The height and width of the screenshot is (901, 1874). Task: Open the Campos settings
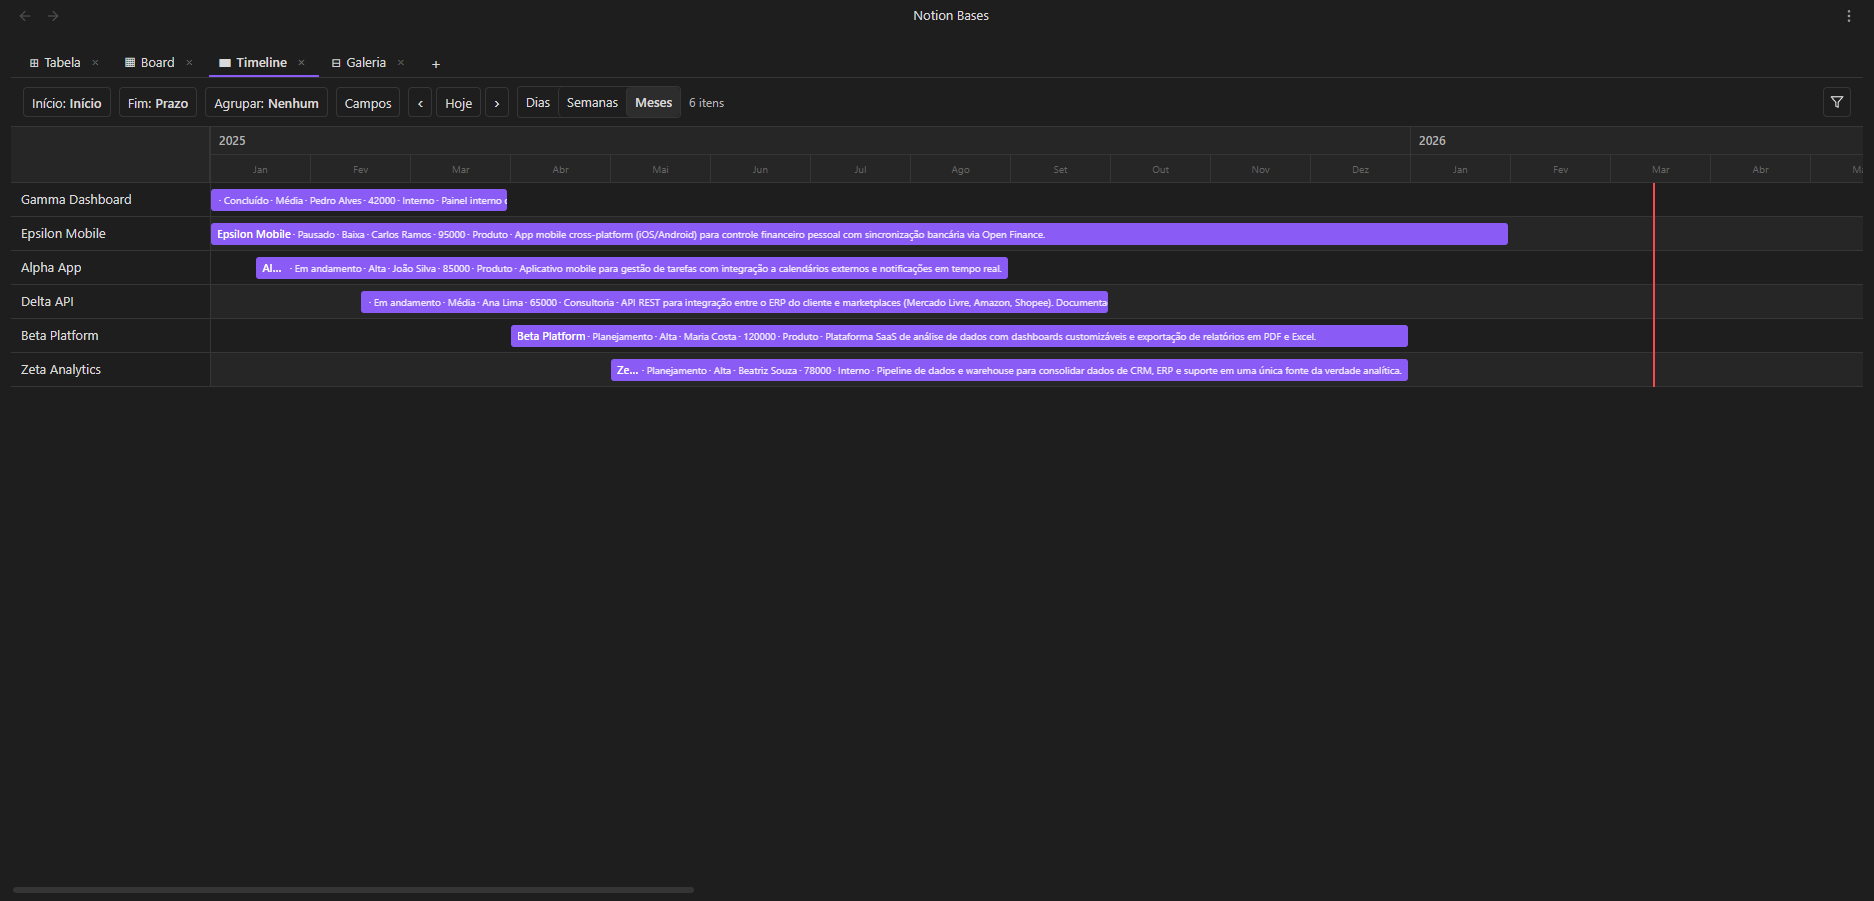(x=367, y=102)
